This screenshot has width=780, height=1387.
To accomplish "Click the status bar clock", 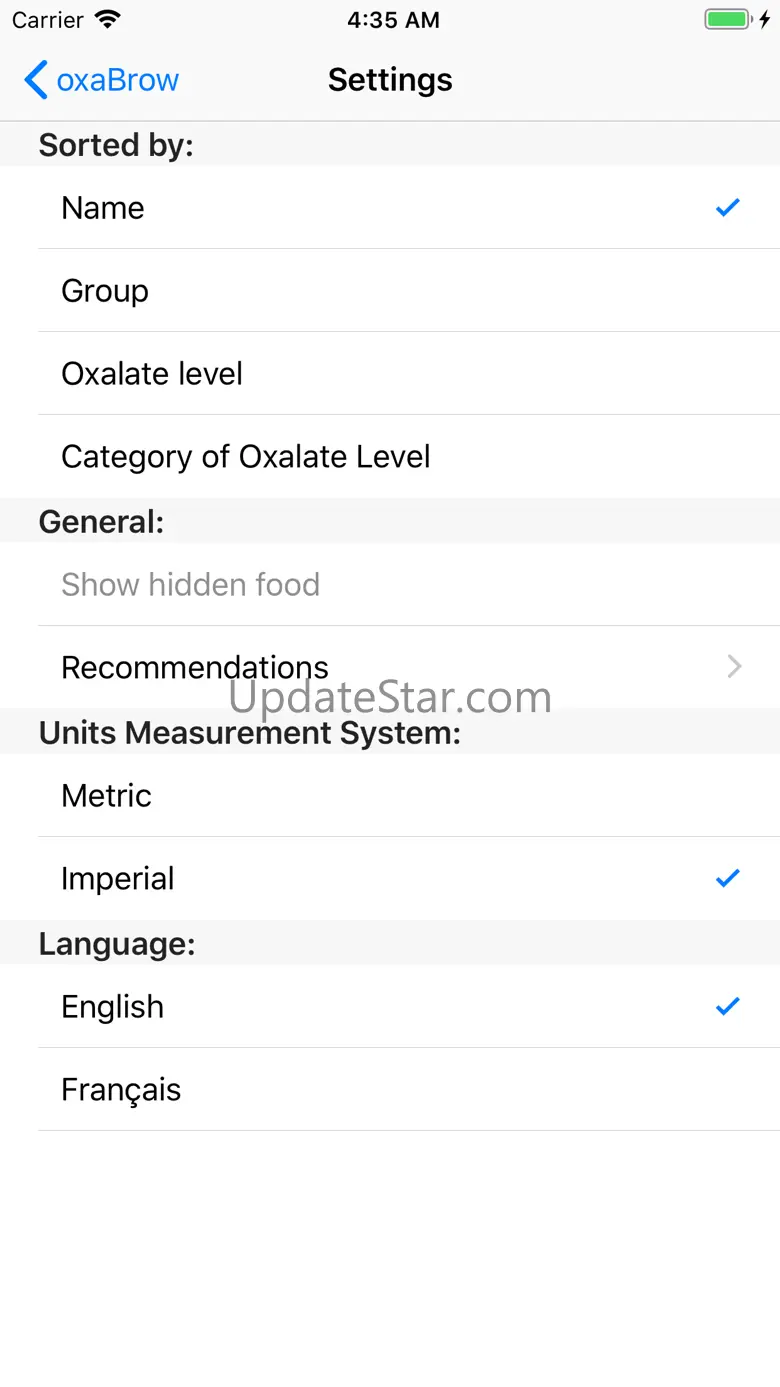I will pos(393,20).
